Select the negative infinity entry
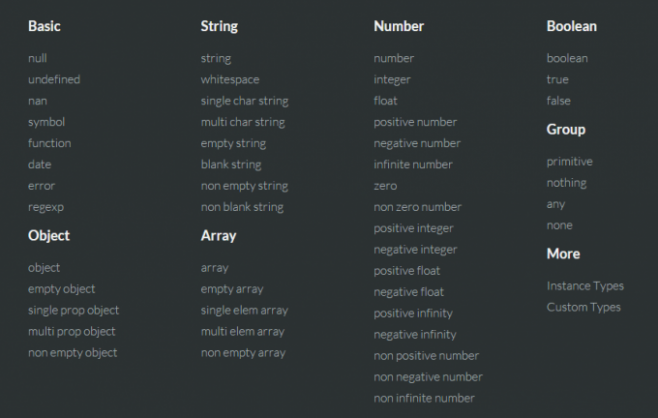The image size is (658, 418). [415, 334]
